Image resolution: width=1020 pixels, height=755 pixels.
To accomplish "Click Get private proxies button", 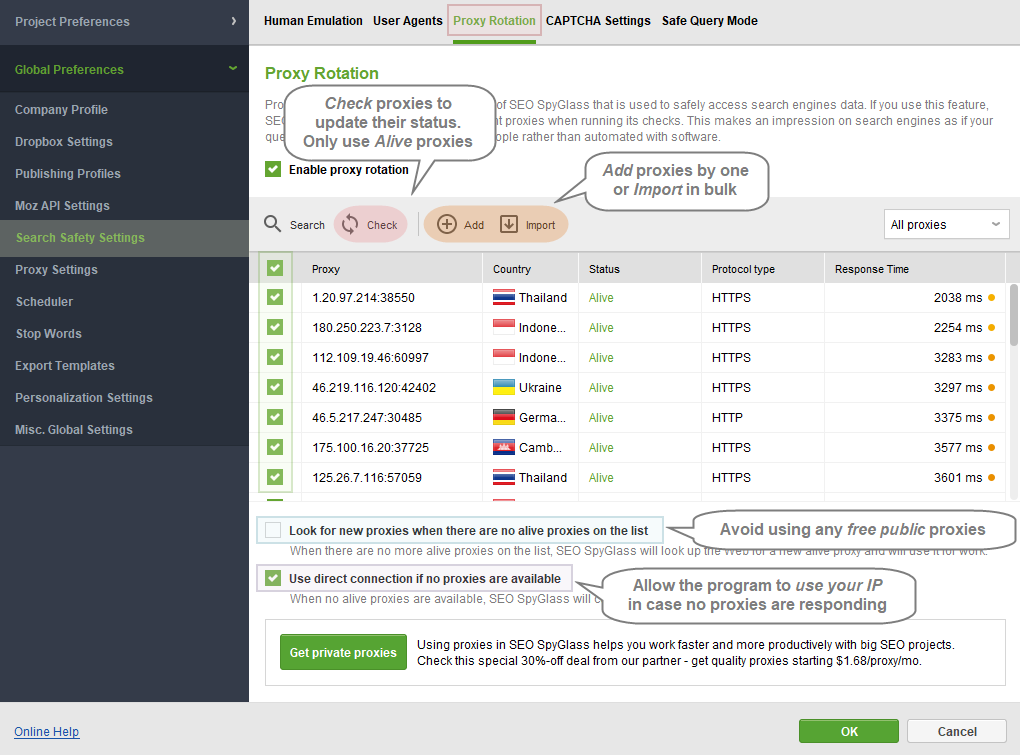I will coord(343,652).
